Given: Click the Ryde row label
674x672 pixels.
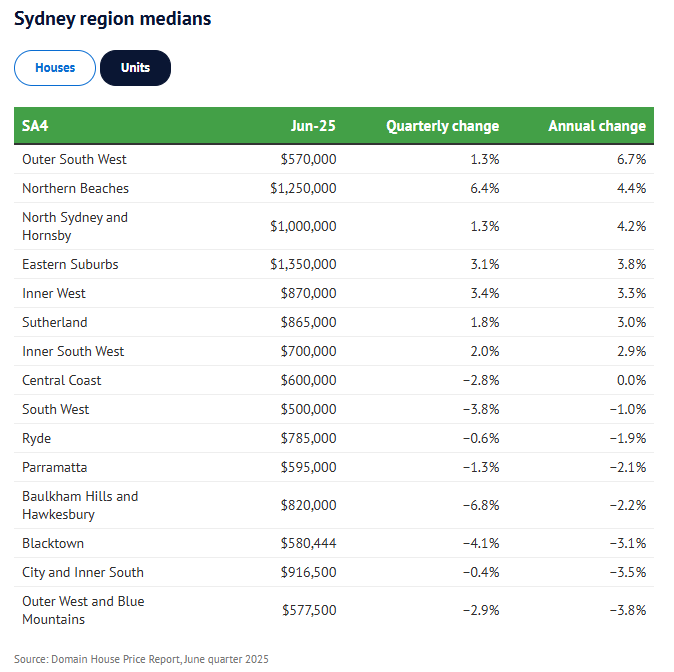Looking at the screenshot, I should click(x=36, y=438).
